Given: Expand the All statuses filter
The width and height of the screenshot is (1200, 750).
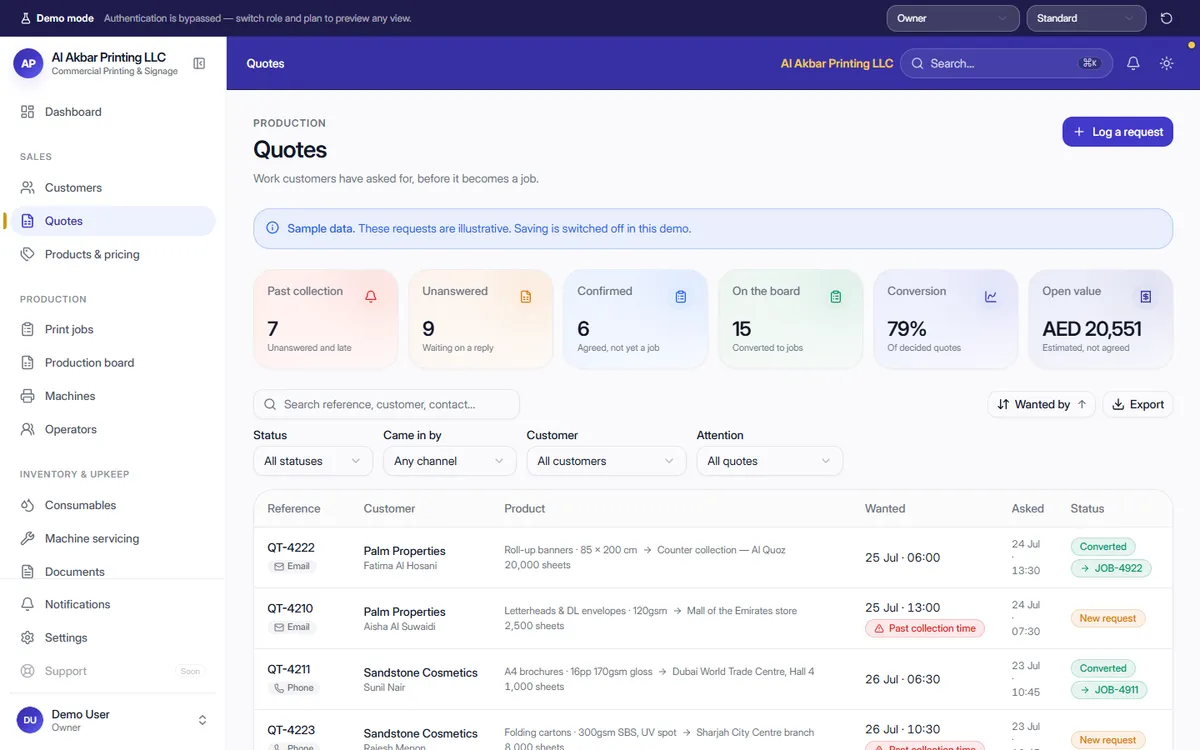Looking at the screenshot, I should click(313, 461).
